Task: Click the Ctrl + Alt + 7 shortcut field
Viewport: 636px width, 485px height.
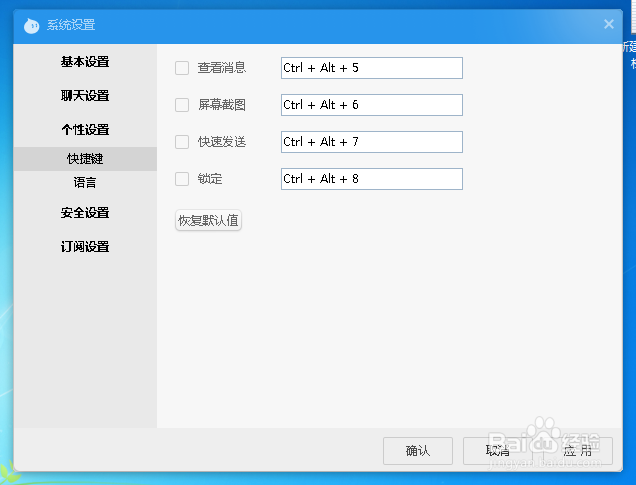Action: tap(372, 142)
